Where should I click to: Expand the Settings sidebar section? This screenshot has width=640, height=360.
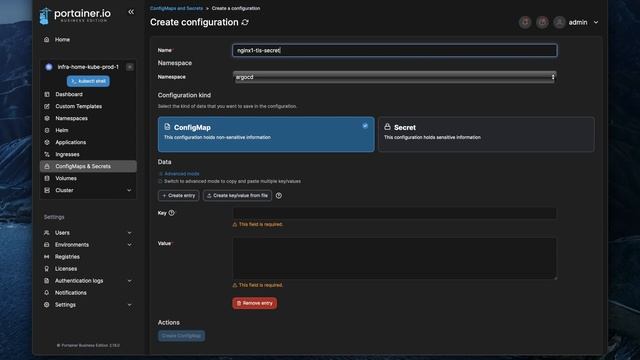[129, 305]
